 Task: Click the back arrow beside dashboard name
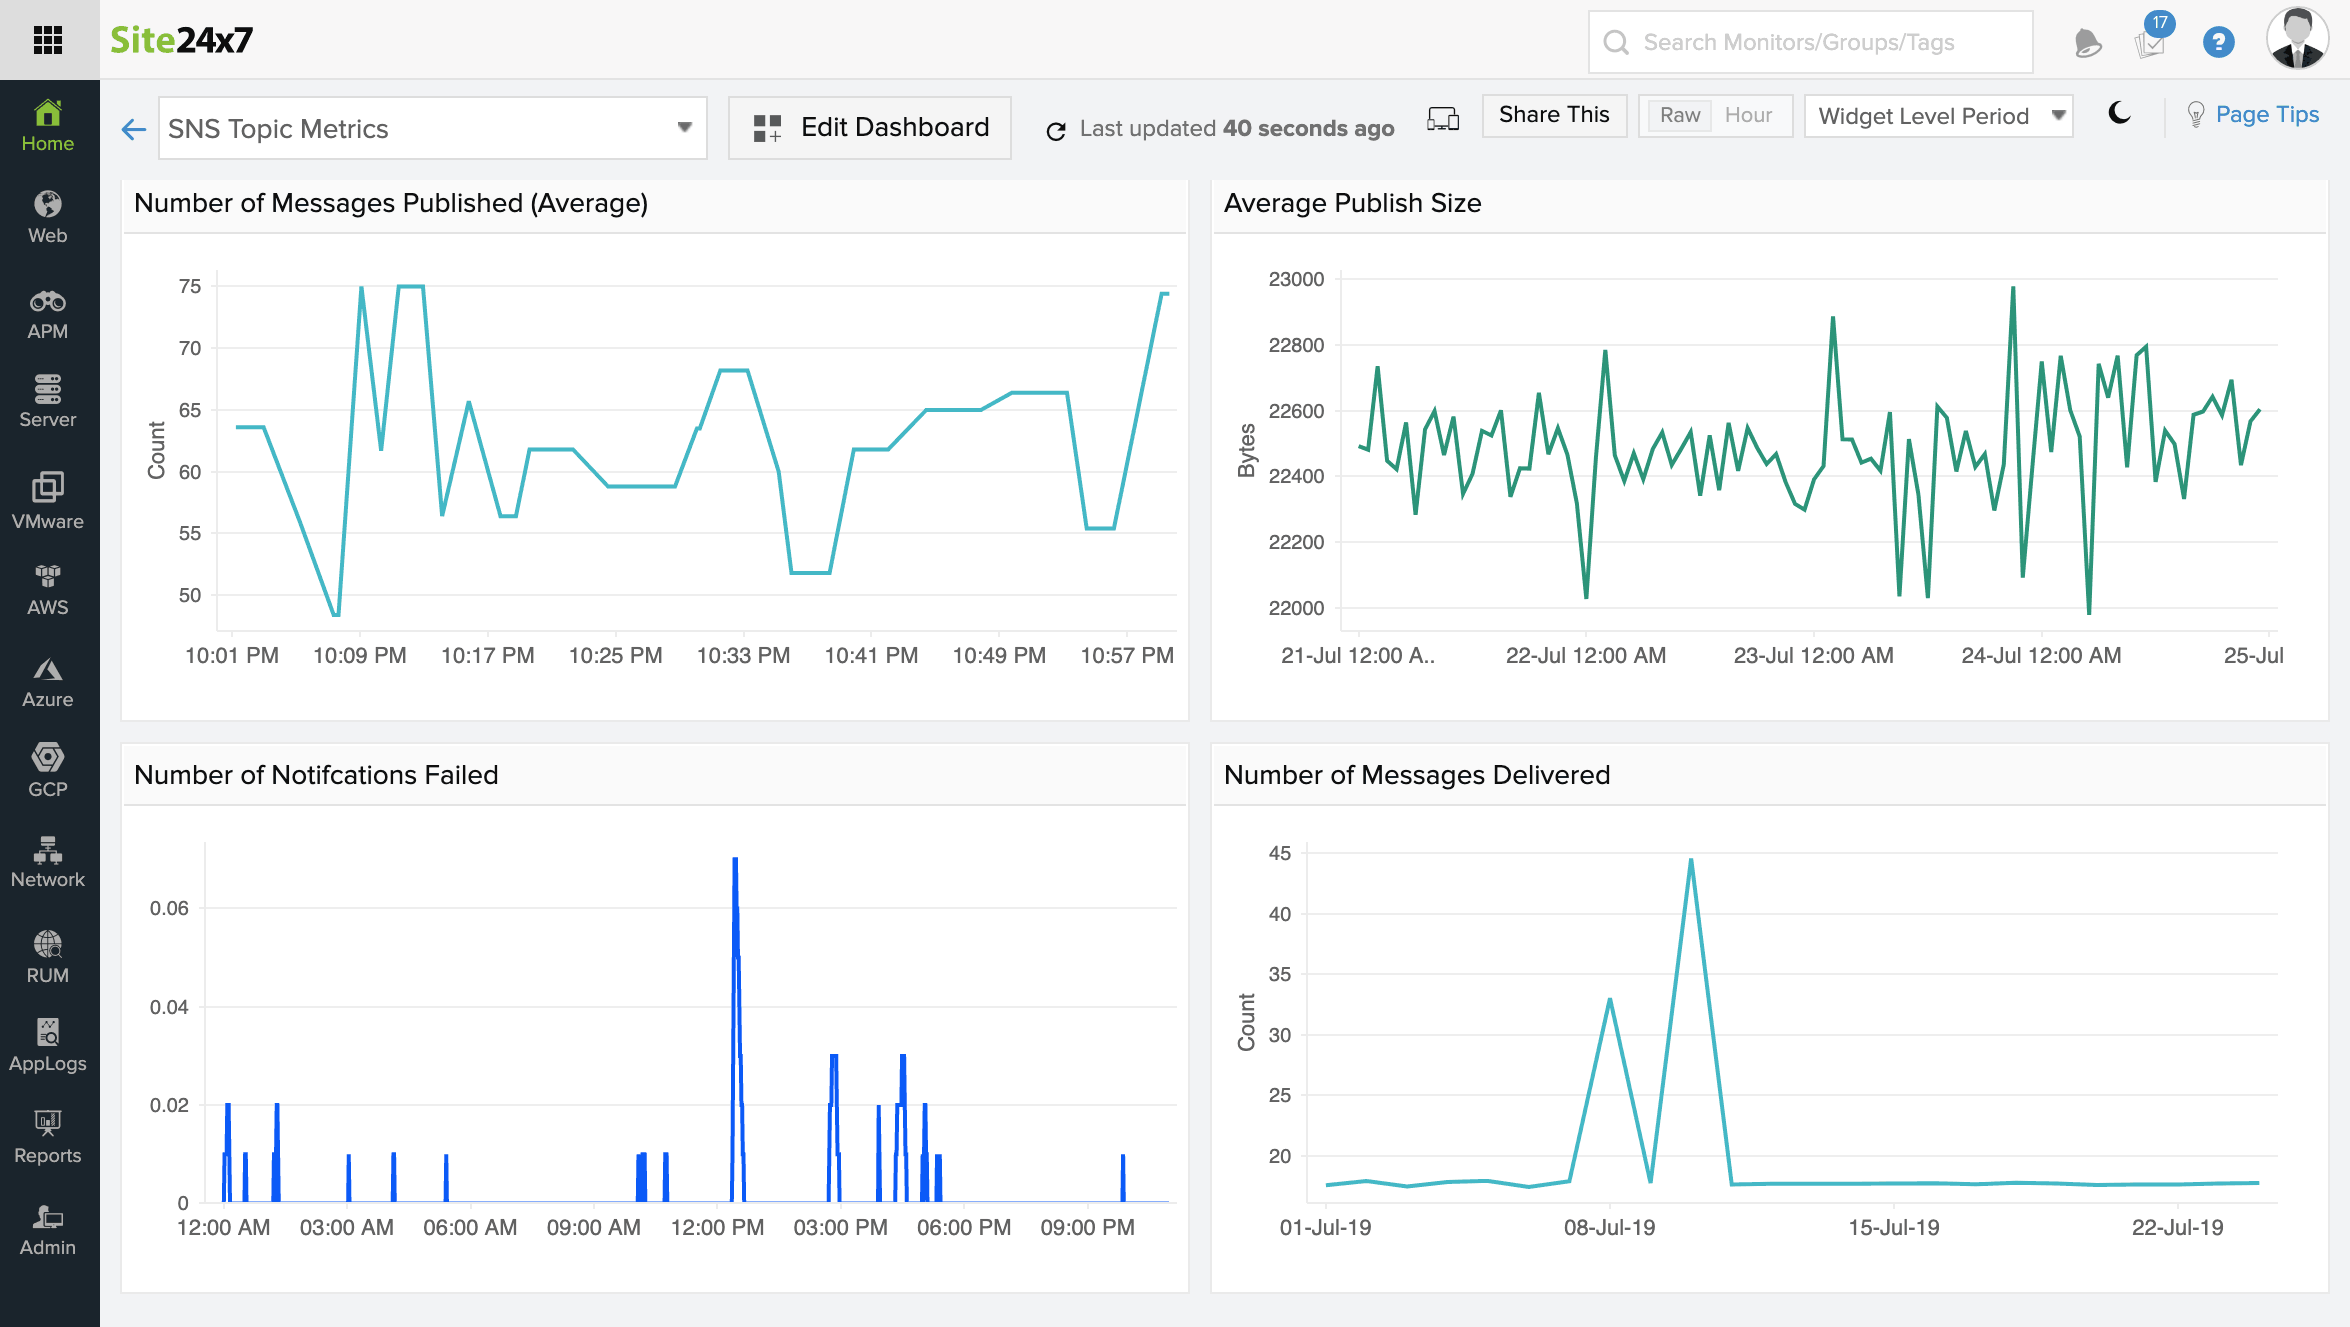tap(134, 129)
